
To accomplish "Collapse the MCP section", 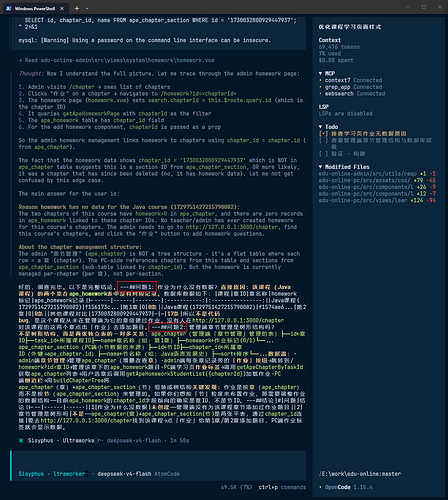I will 320,73.
